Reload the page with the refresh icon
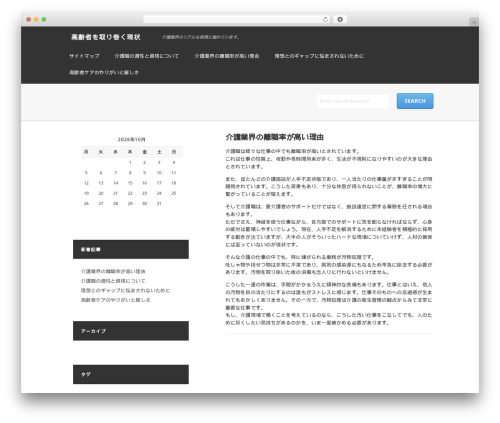This screenshot has height=423, width=500. [x=325, y=19]
